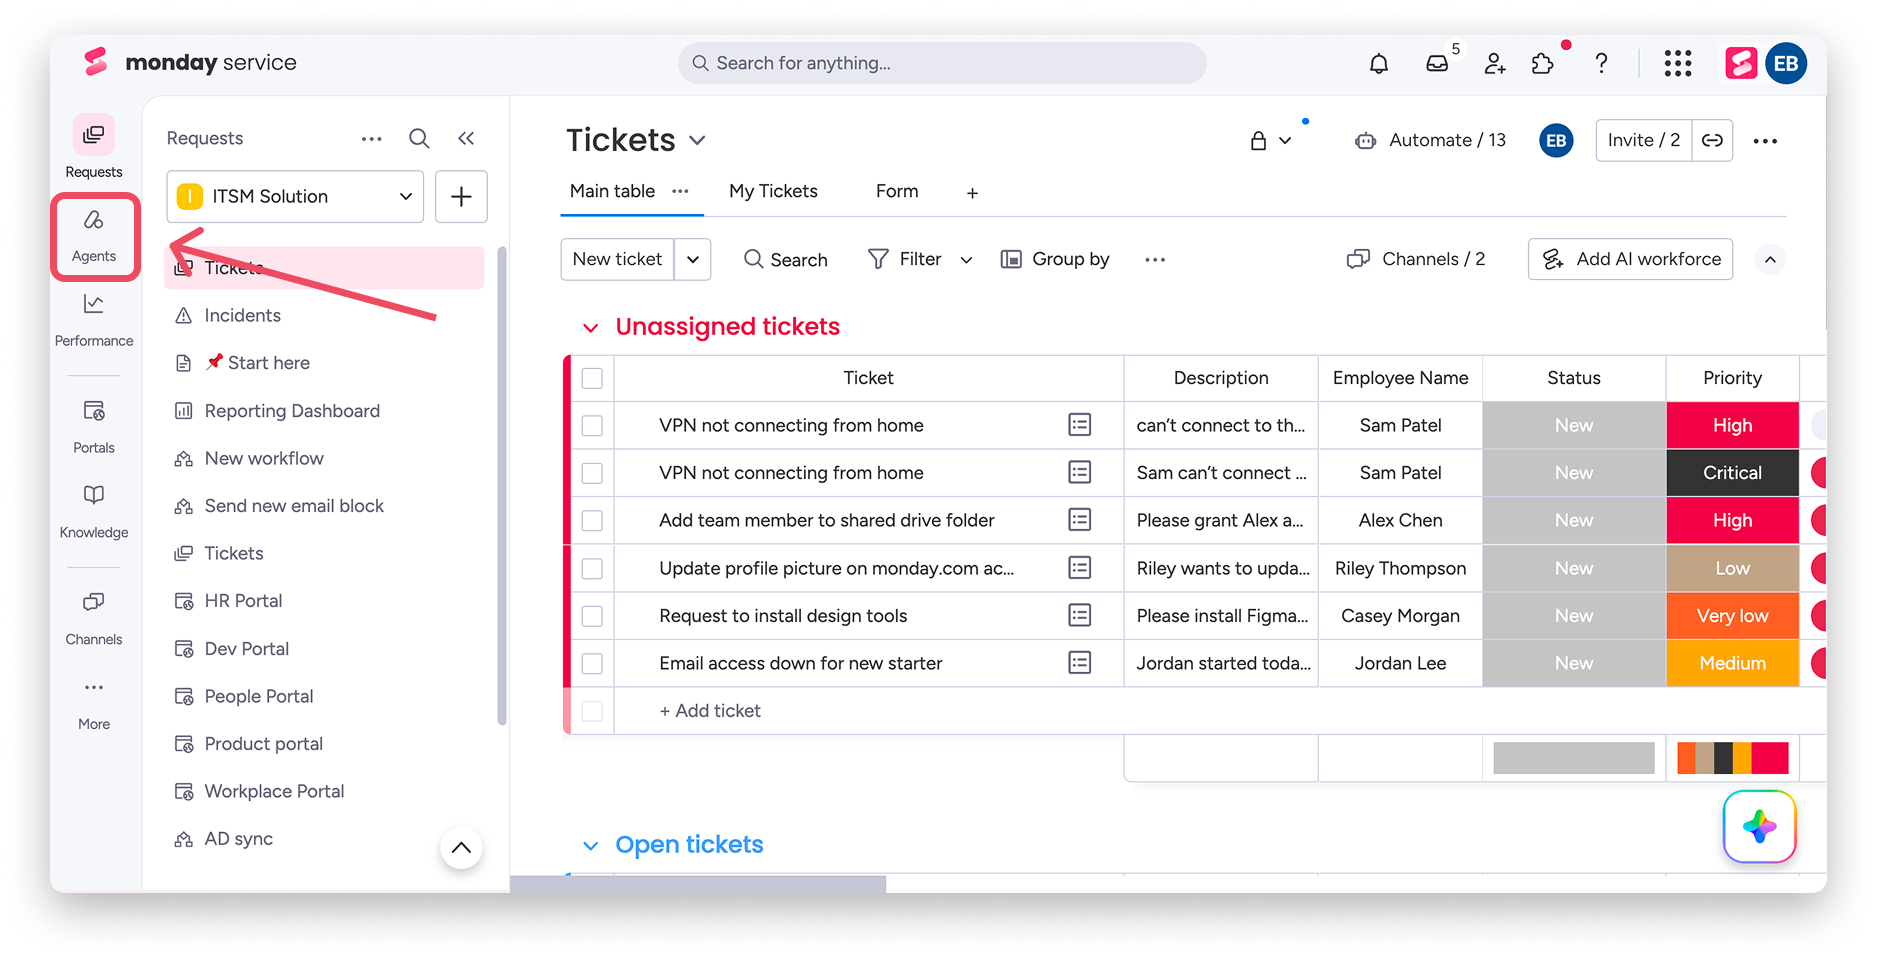Open the Requests sidebar three-dot menu
The image size is (1877, 958).
click(372, 138)
